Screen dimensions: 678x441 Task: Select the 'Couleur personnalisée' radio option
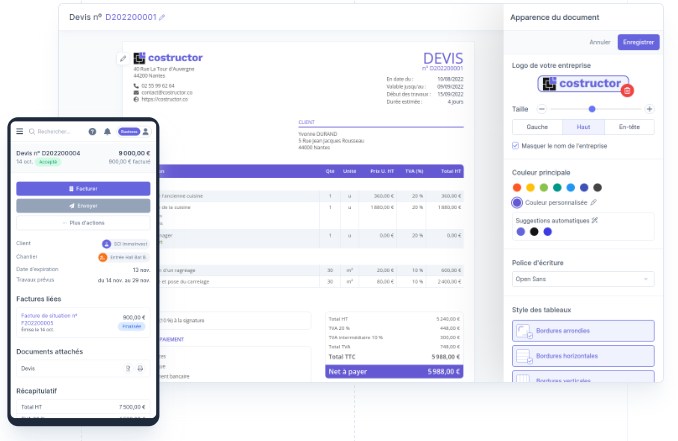click(x=517, y=202)
